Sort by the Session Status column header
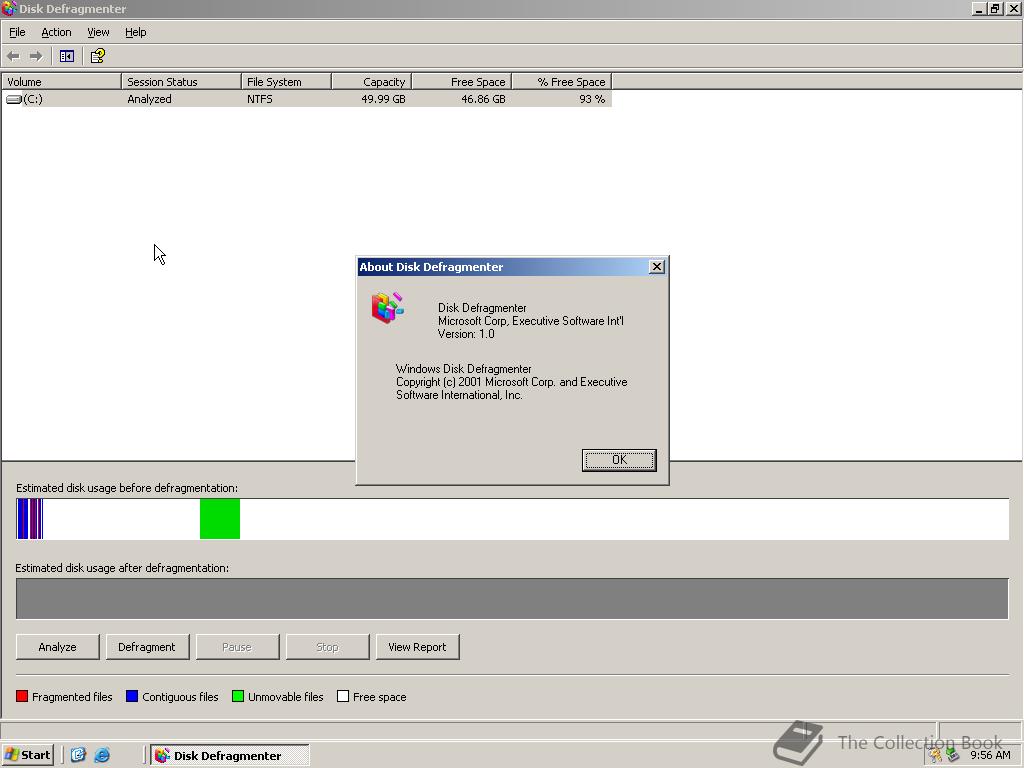 (x=182, y=82)
